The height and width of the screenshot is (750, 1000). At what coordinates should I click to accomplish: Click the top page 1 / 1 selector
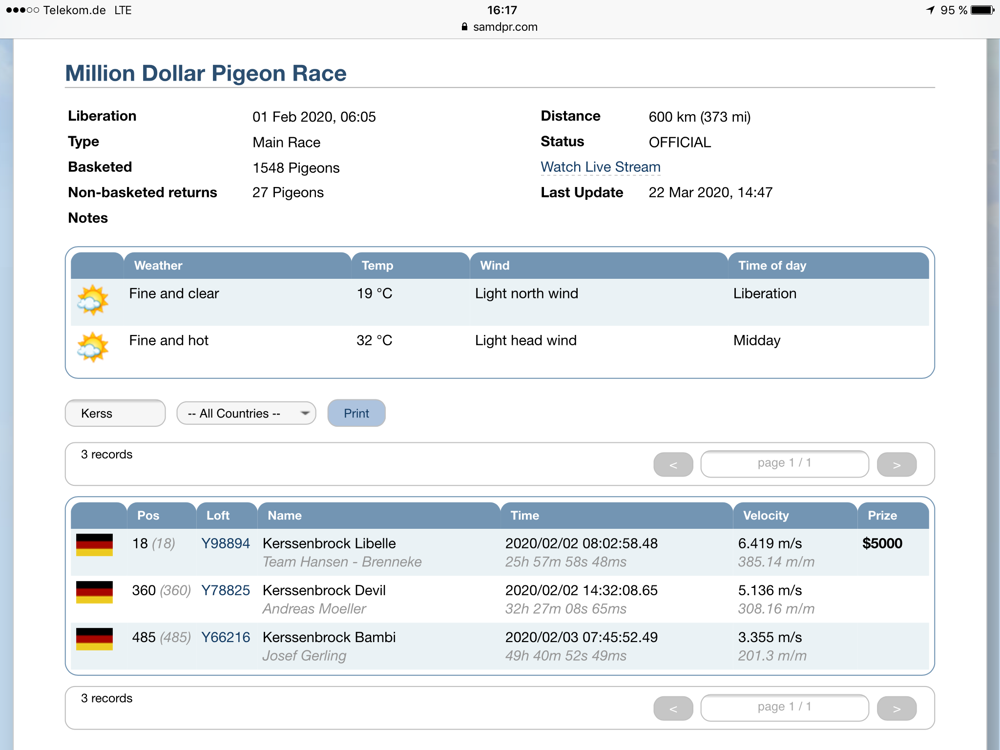pyautogui.click(x=784, y=464)
